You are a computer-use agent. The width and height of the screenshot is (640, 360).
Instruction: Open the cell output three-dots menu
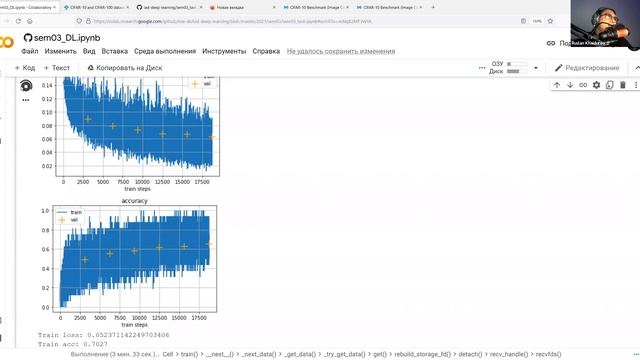coord(26,100)
